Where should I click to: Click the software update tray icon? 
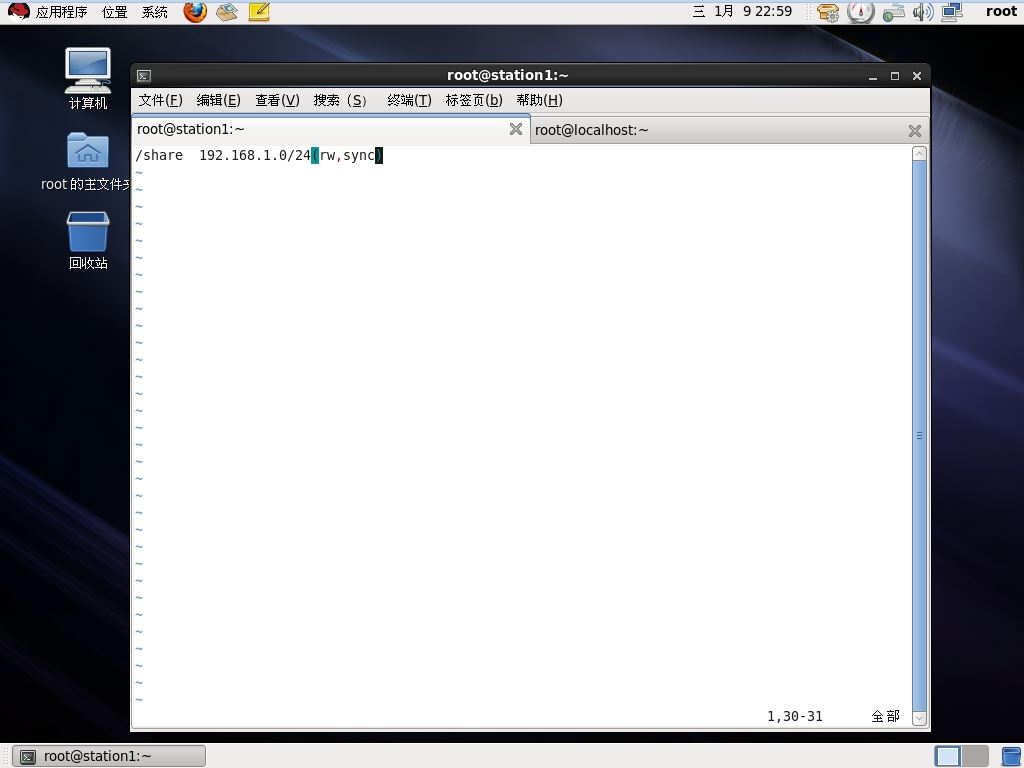[x=828, y=12]
